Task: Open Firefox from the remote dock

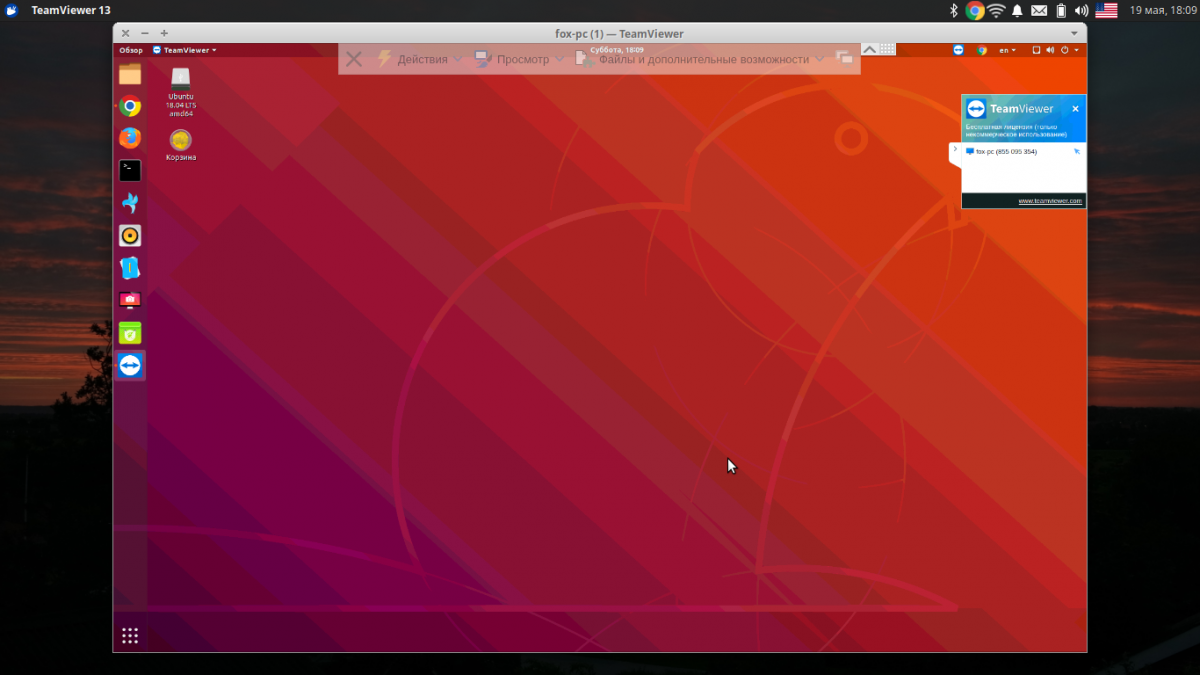Action: pos(130,138)
